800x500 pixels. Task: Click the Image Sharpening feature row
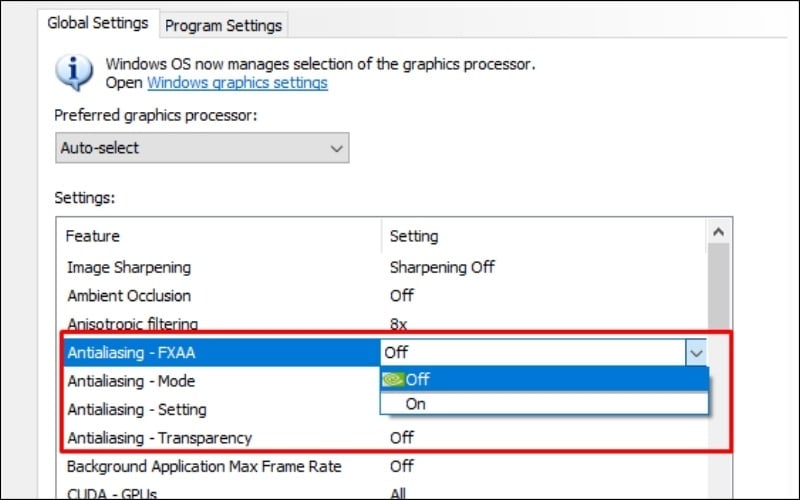pyautogui.click(x=128, y=267)
